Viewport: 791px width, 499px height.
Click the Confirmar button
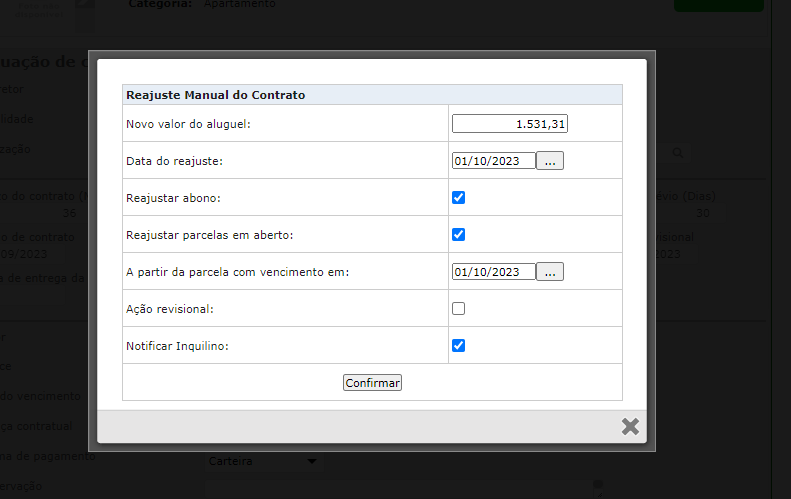(x=372, y=382)
